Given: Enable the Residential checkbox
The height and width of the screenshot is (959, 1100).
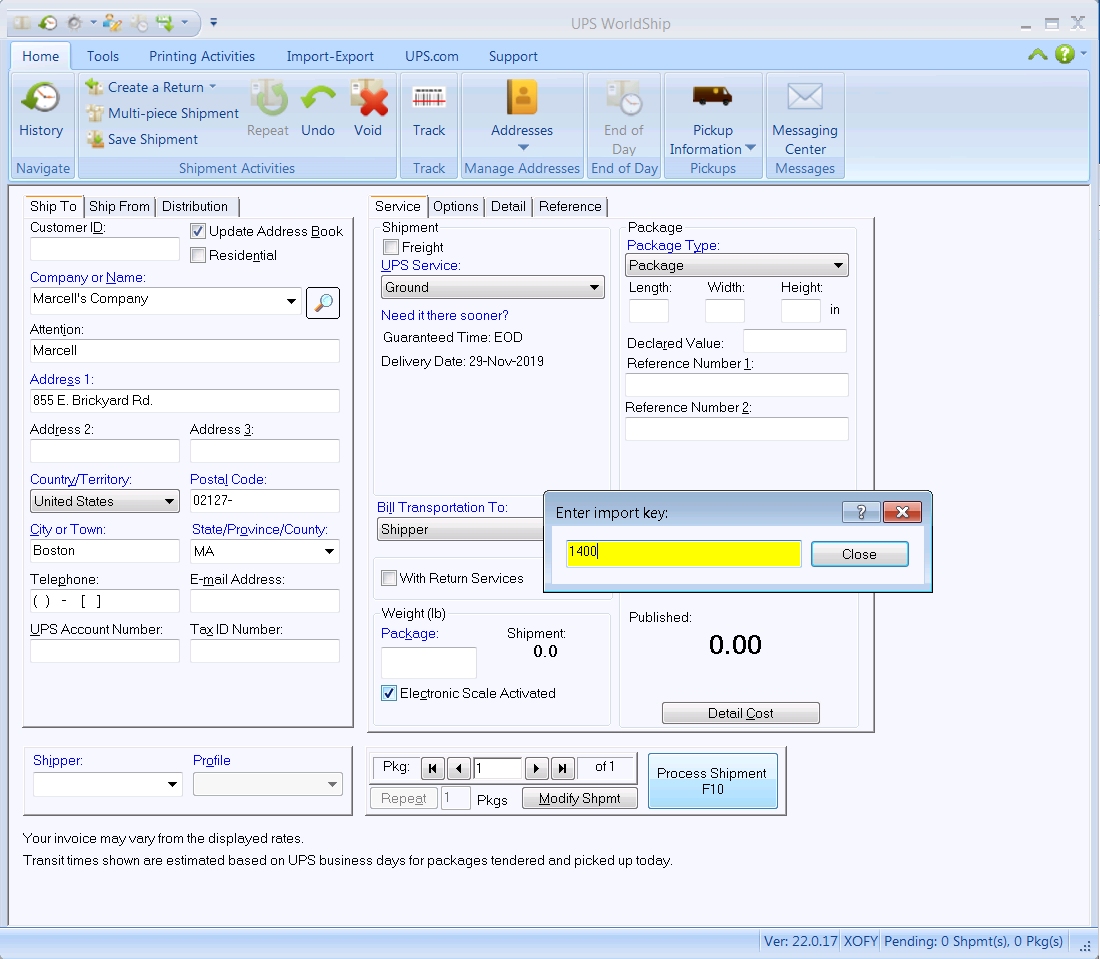Looking at the screenshot, I should tap(198, 255).
